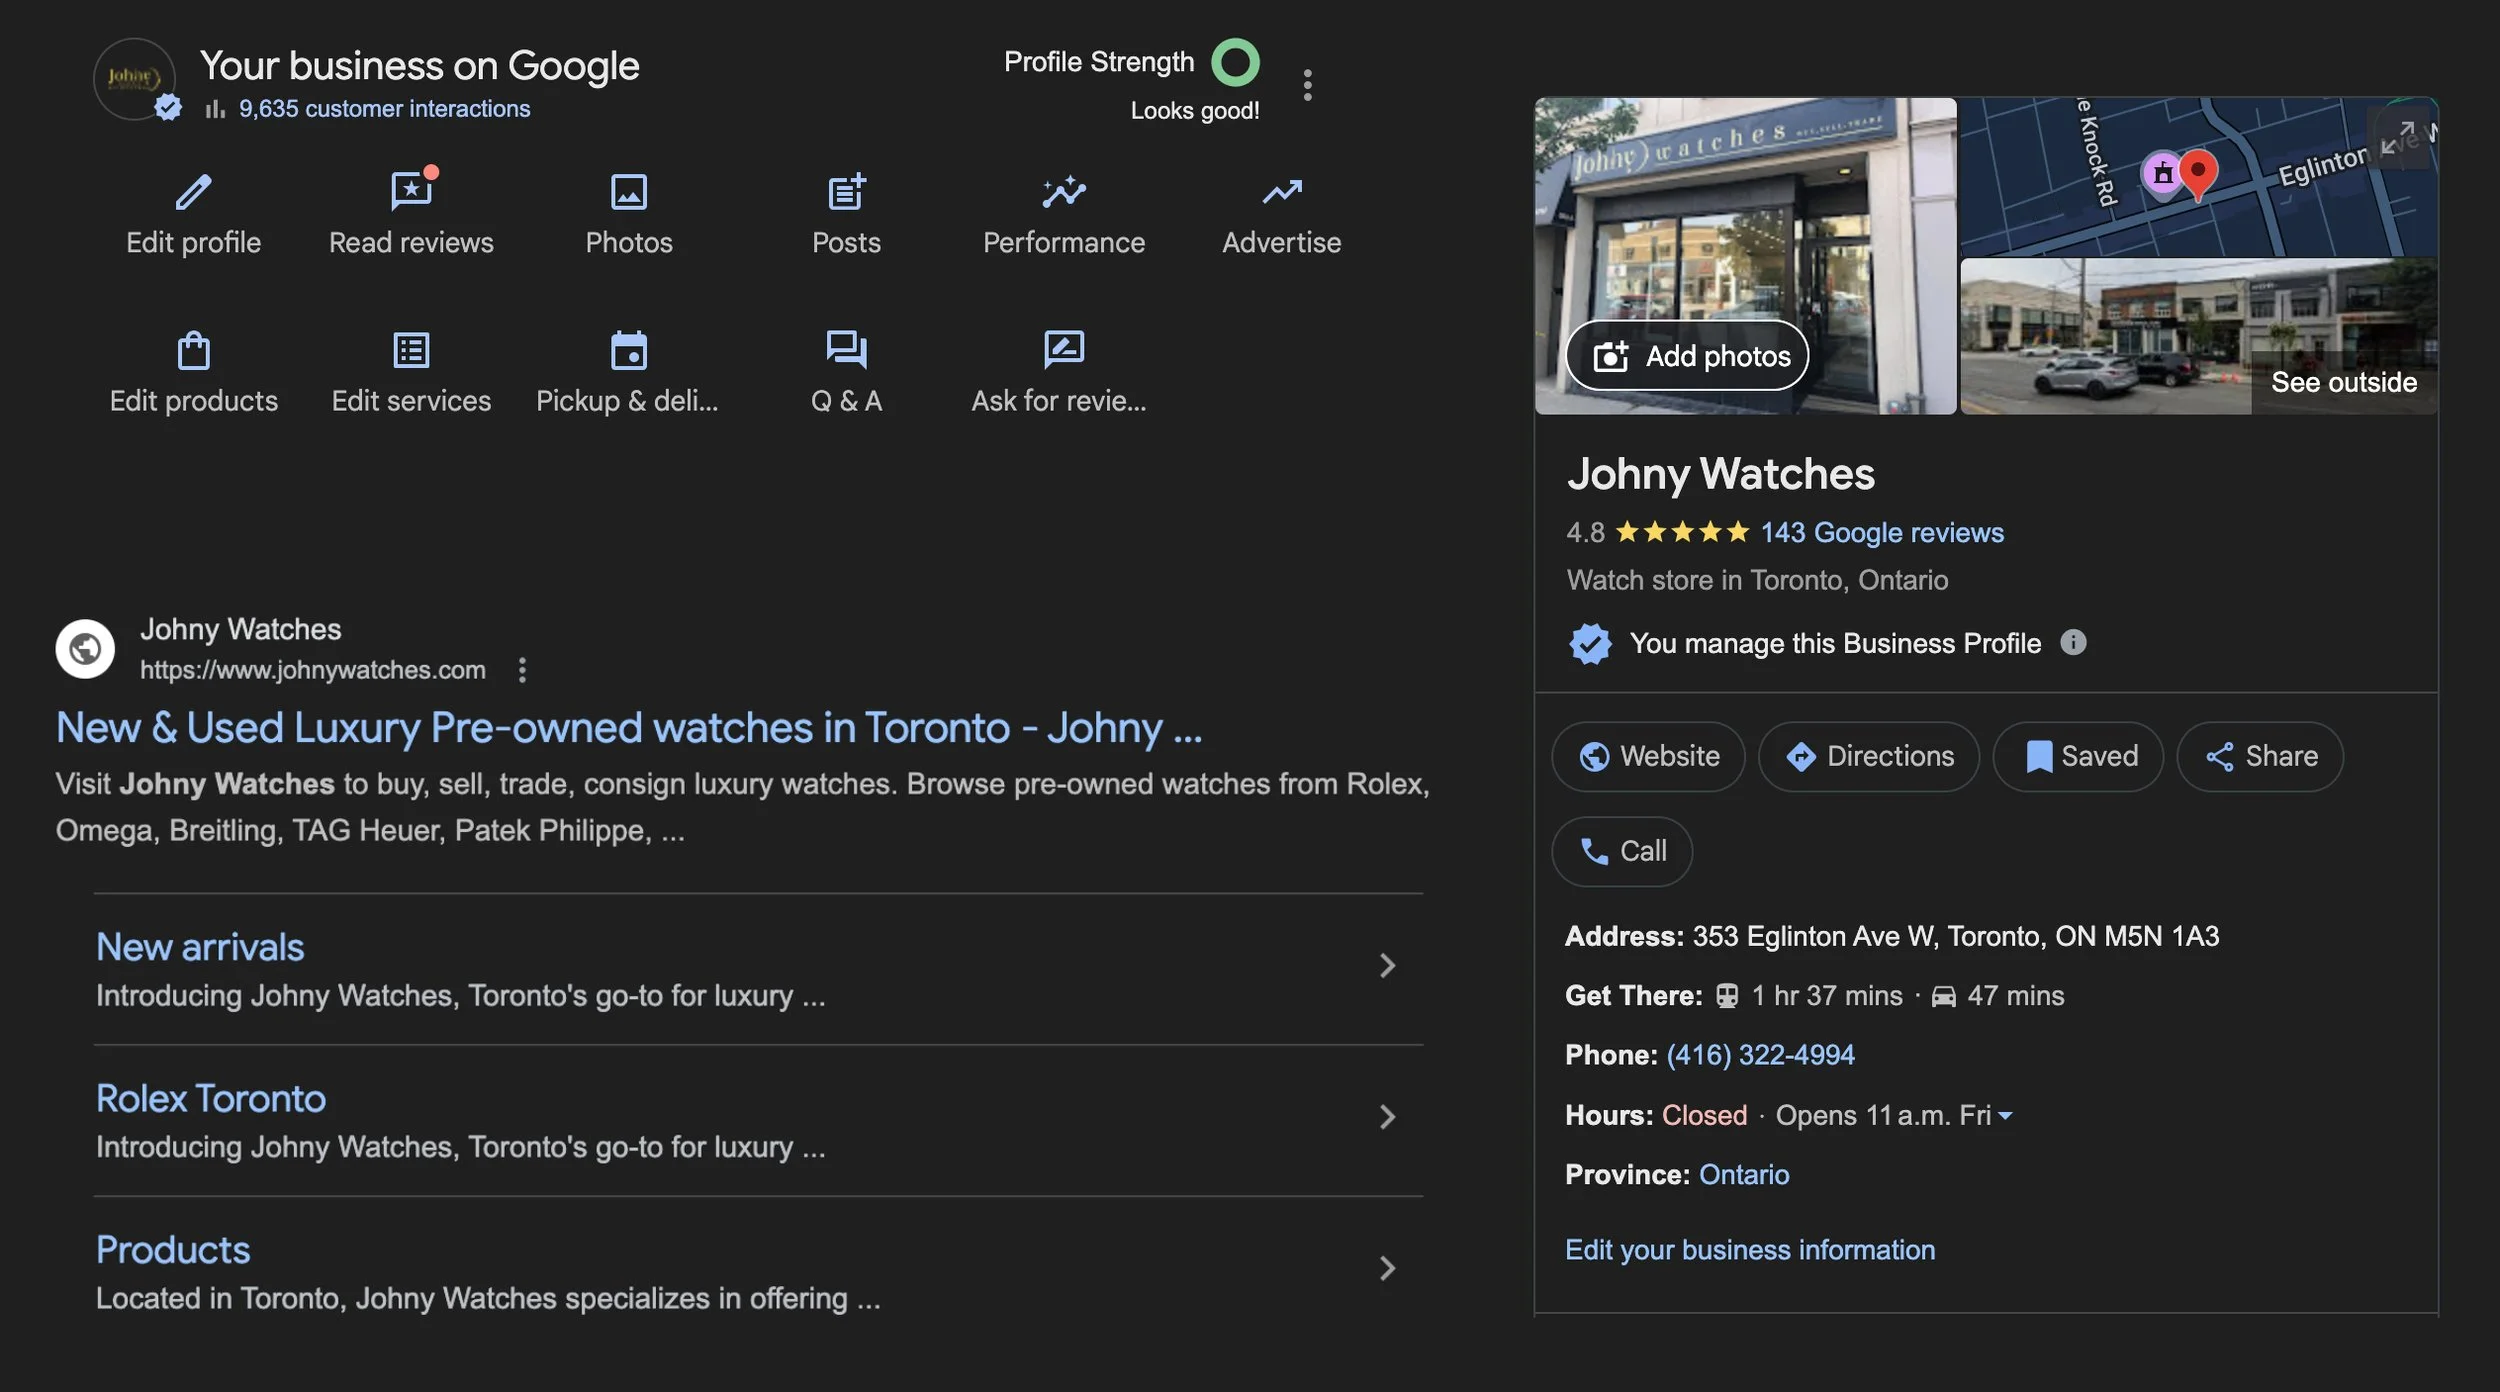Click the See outside street view thumbnail

2198,337
